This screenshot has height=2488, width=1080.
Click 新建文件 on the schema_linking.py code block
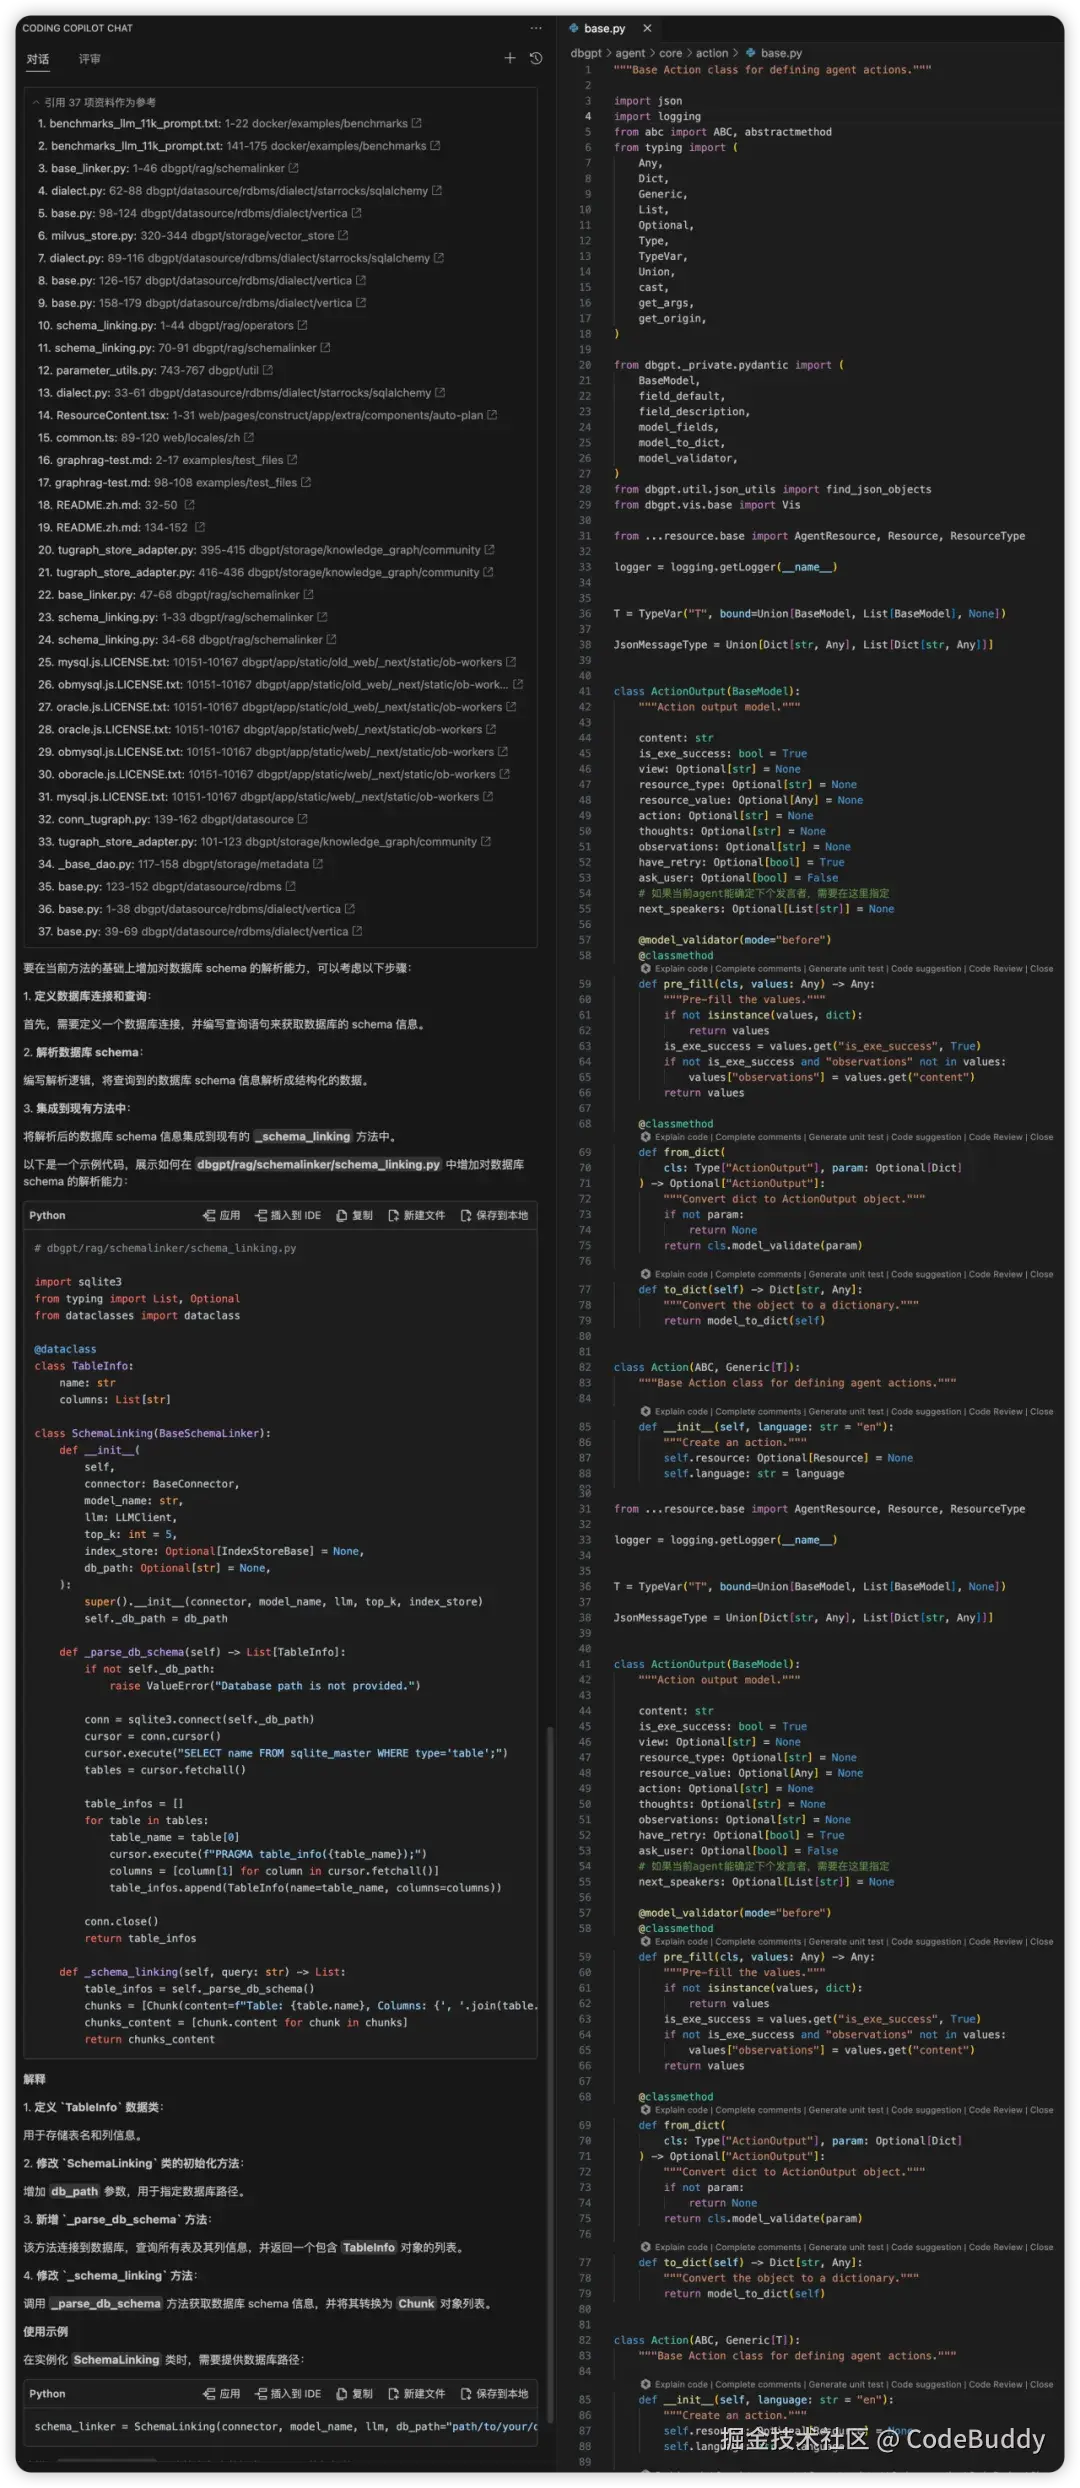(417, 1216)
